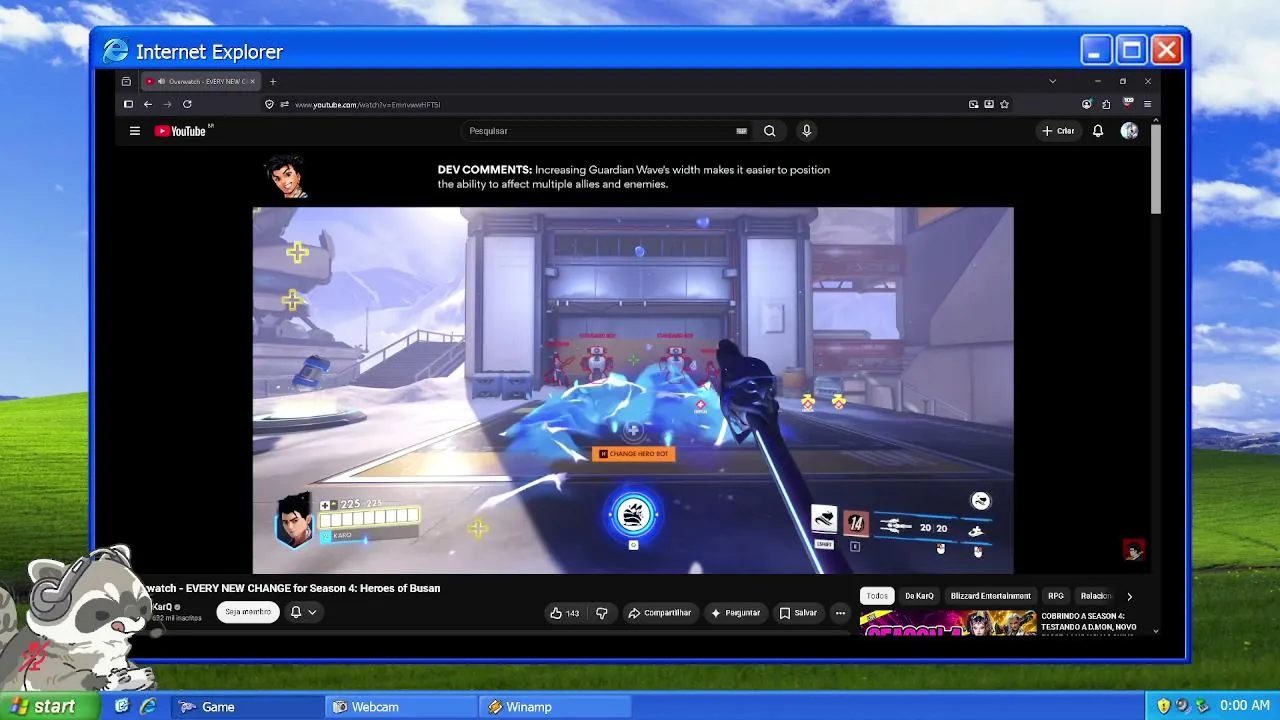Click the taskbar clock showing 0:00 AM
1280x720 pixels.
1246,706
